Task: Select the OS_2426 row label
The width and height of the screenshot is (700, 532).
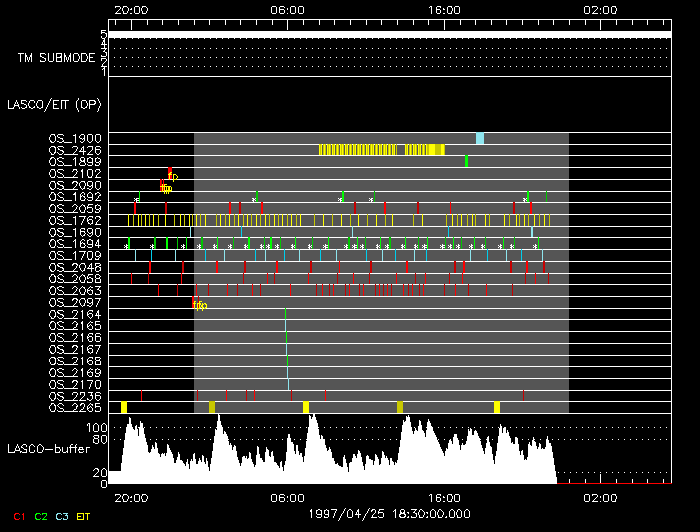Action: 75,150
